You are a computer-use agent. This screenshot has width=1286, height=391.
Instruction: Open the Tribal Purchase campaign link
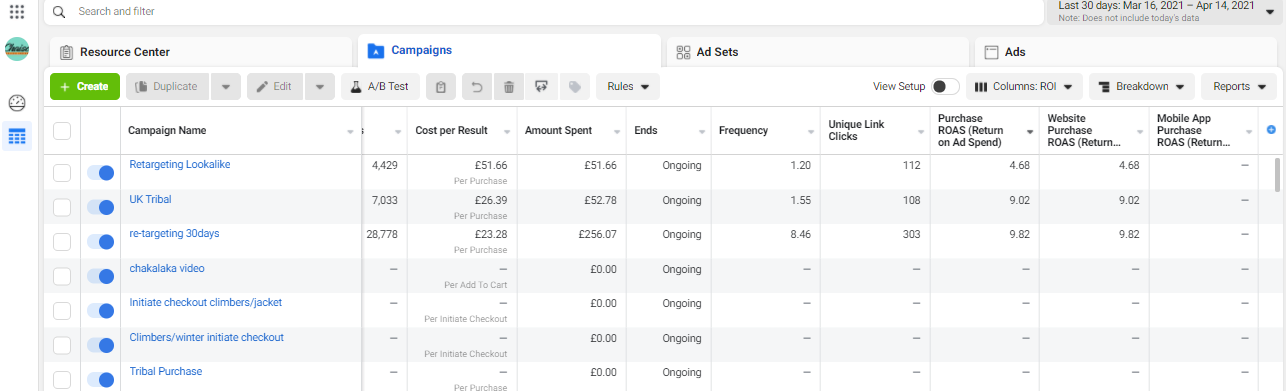[165, 371]
